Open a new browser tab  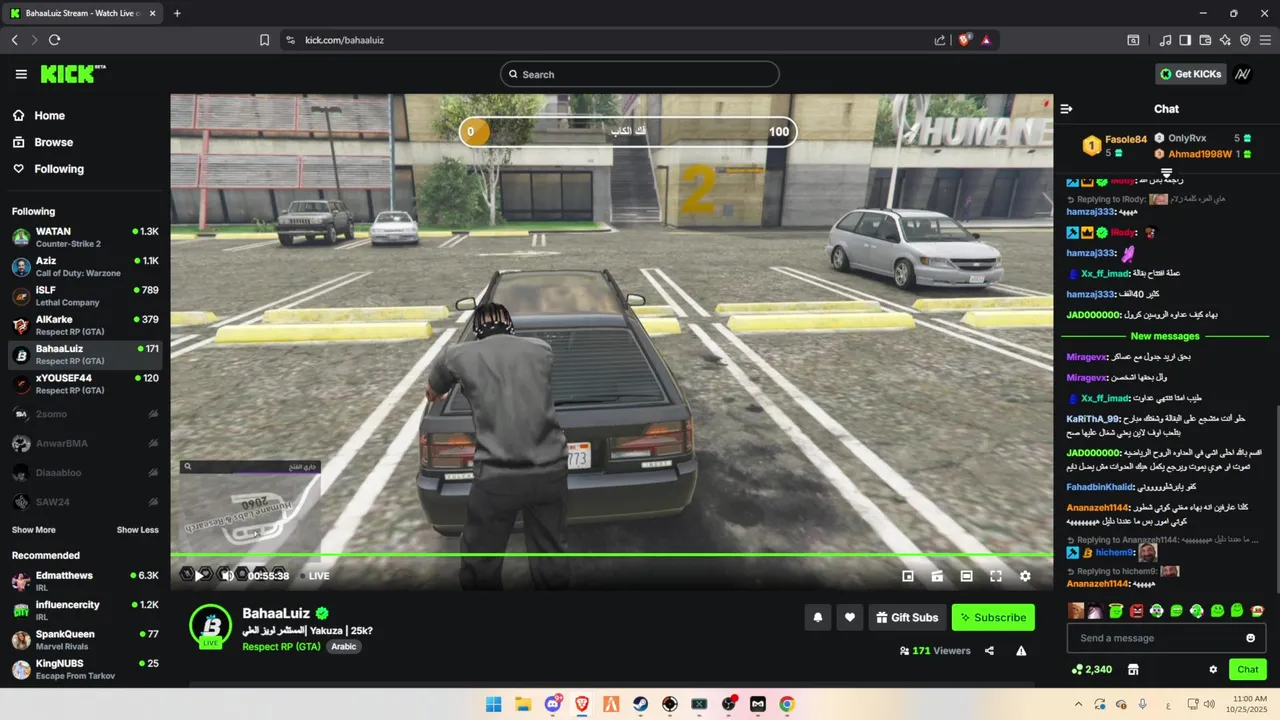coord(177,13)
